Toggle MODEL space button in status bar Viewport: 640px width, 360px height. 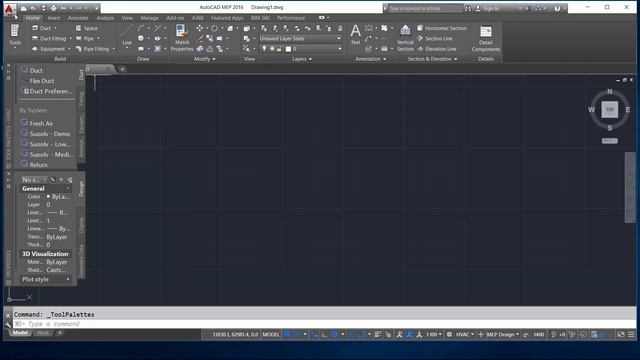271,334
